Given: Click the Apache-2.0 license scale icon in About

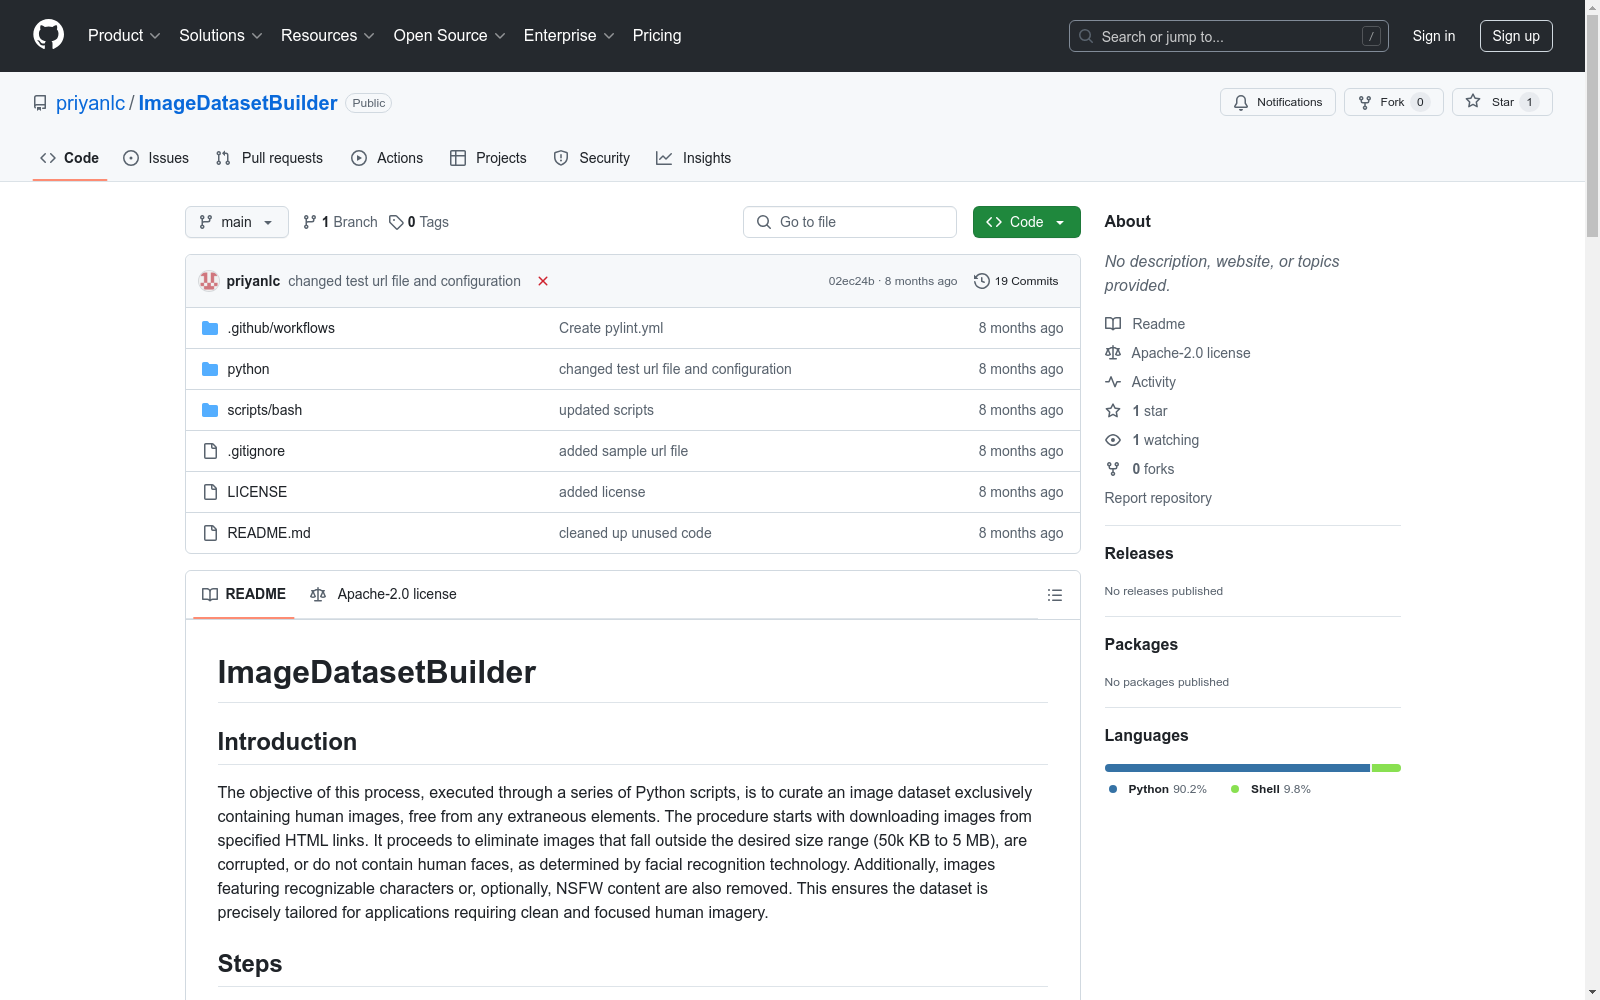Looking at the screenshot, I should click(x=1113, y=353).
